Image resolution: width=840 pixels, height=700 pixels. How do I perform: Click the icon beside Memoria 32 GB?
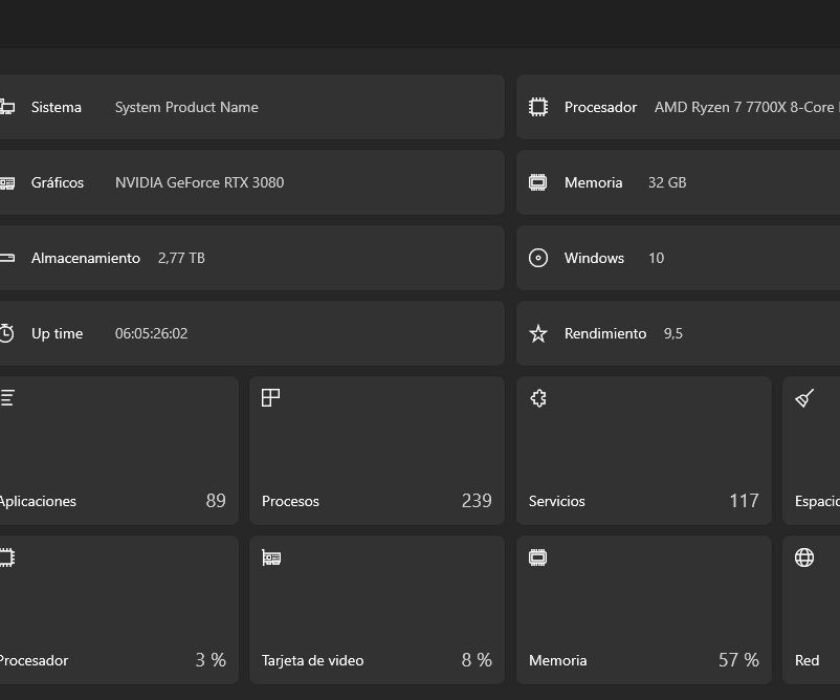click(x=538, y=183)
